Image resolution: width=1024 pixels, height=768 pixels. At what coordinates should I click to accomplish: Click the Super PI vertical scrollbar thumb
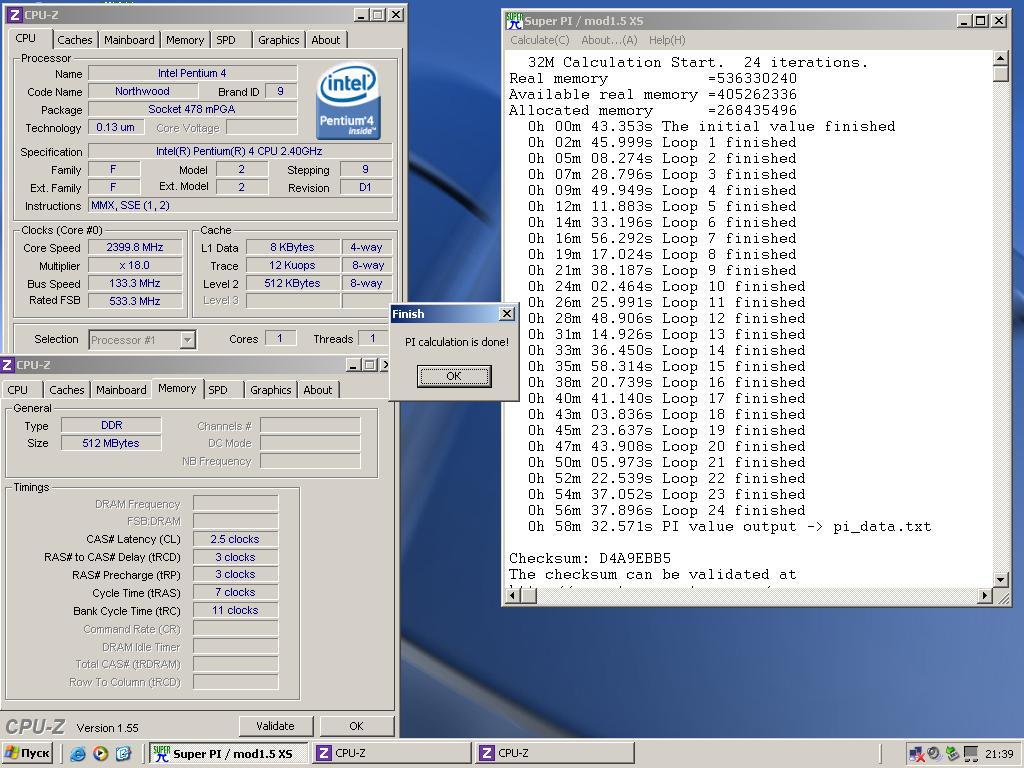[1000, 74]
